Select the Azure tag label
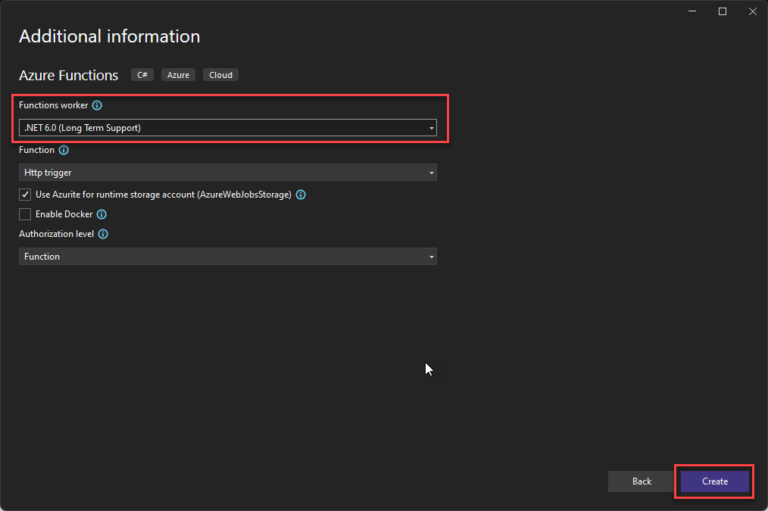 (178, 75)
